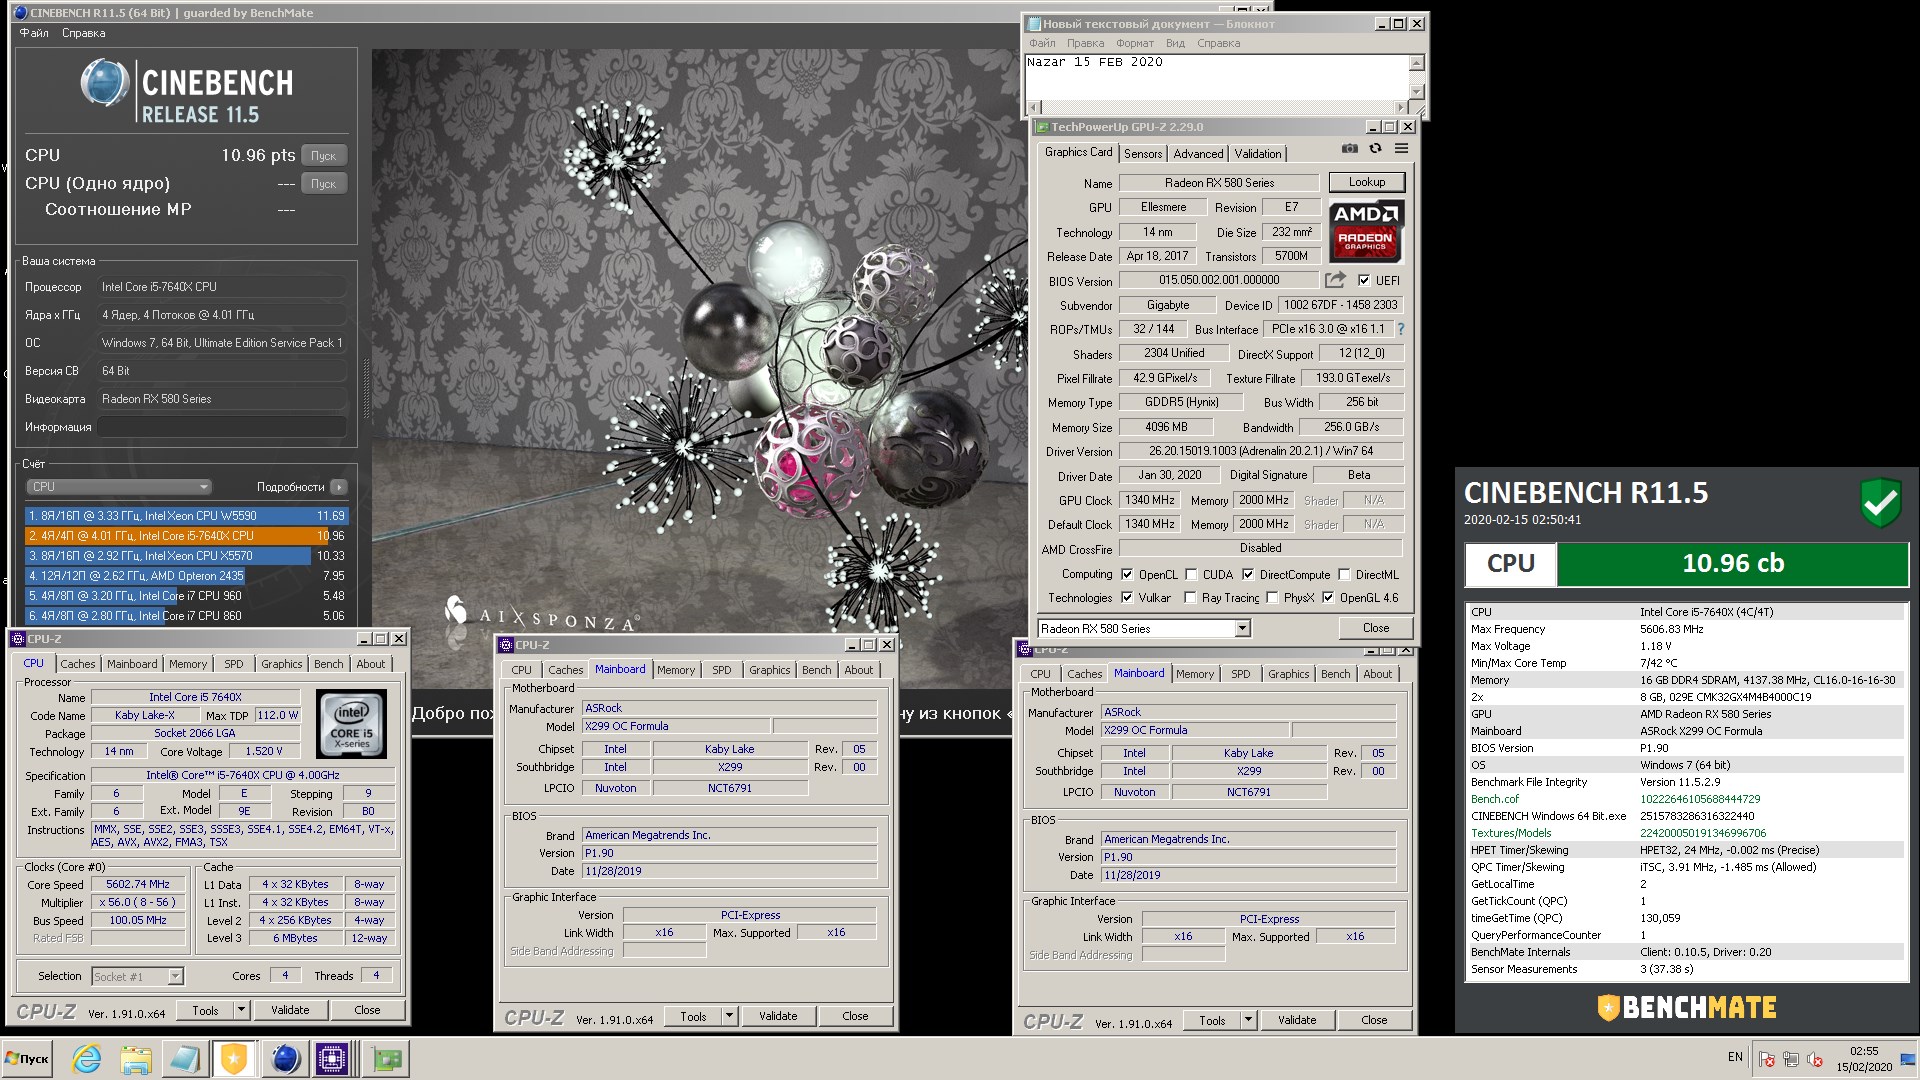Open the Validation tab in GPU-Z

click(x=1257, y=154)
